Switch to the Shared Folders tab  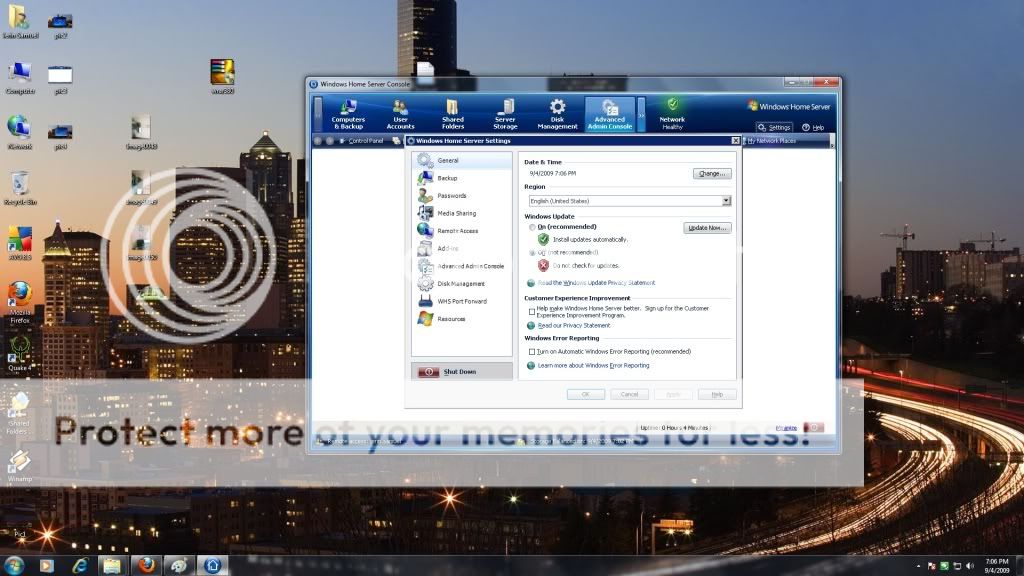[x=452, y=114]
